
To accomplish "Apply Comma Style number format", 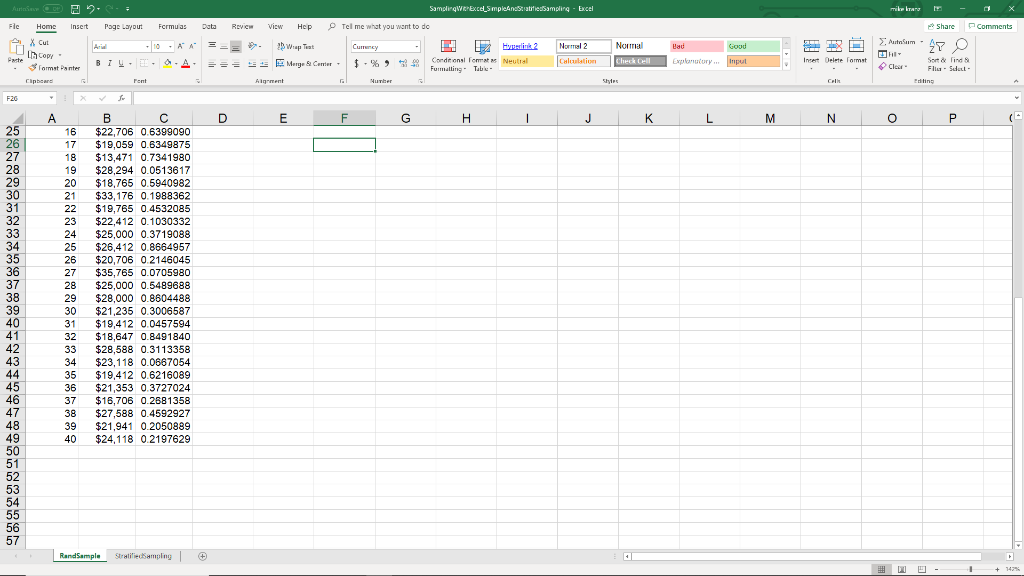I will click(387, 63).
